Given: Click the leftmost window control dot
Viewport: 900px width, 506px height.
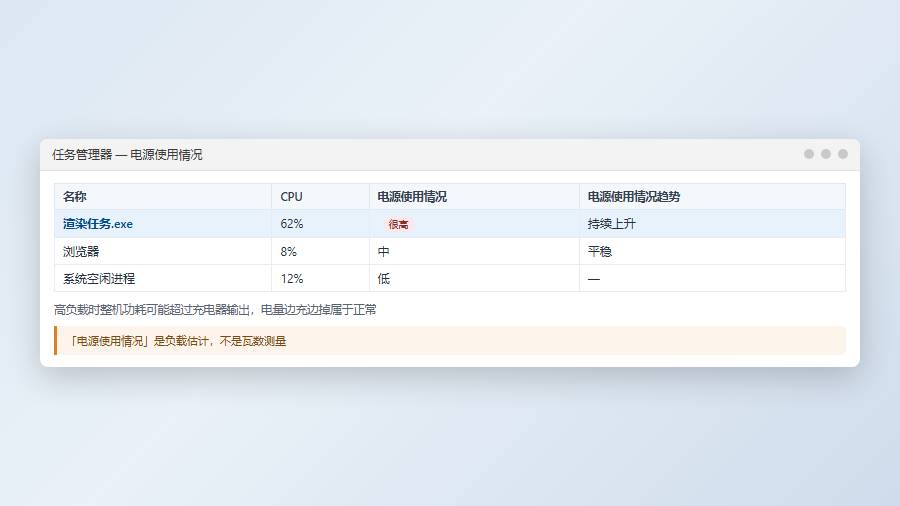Looking at the screenshot, I should [x=809, y=154].
